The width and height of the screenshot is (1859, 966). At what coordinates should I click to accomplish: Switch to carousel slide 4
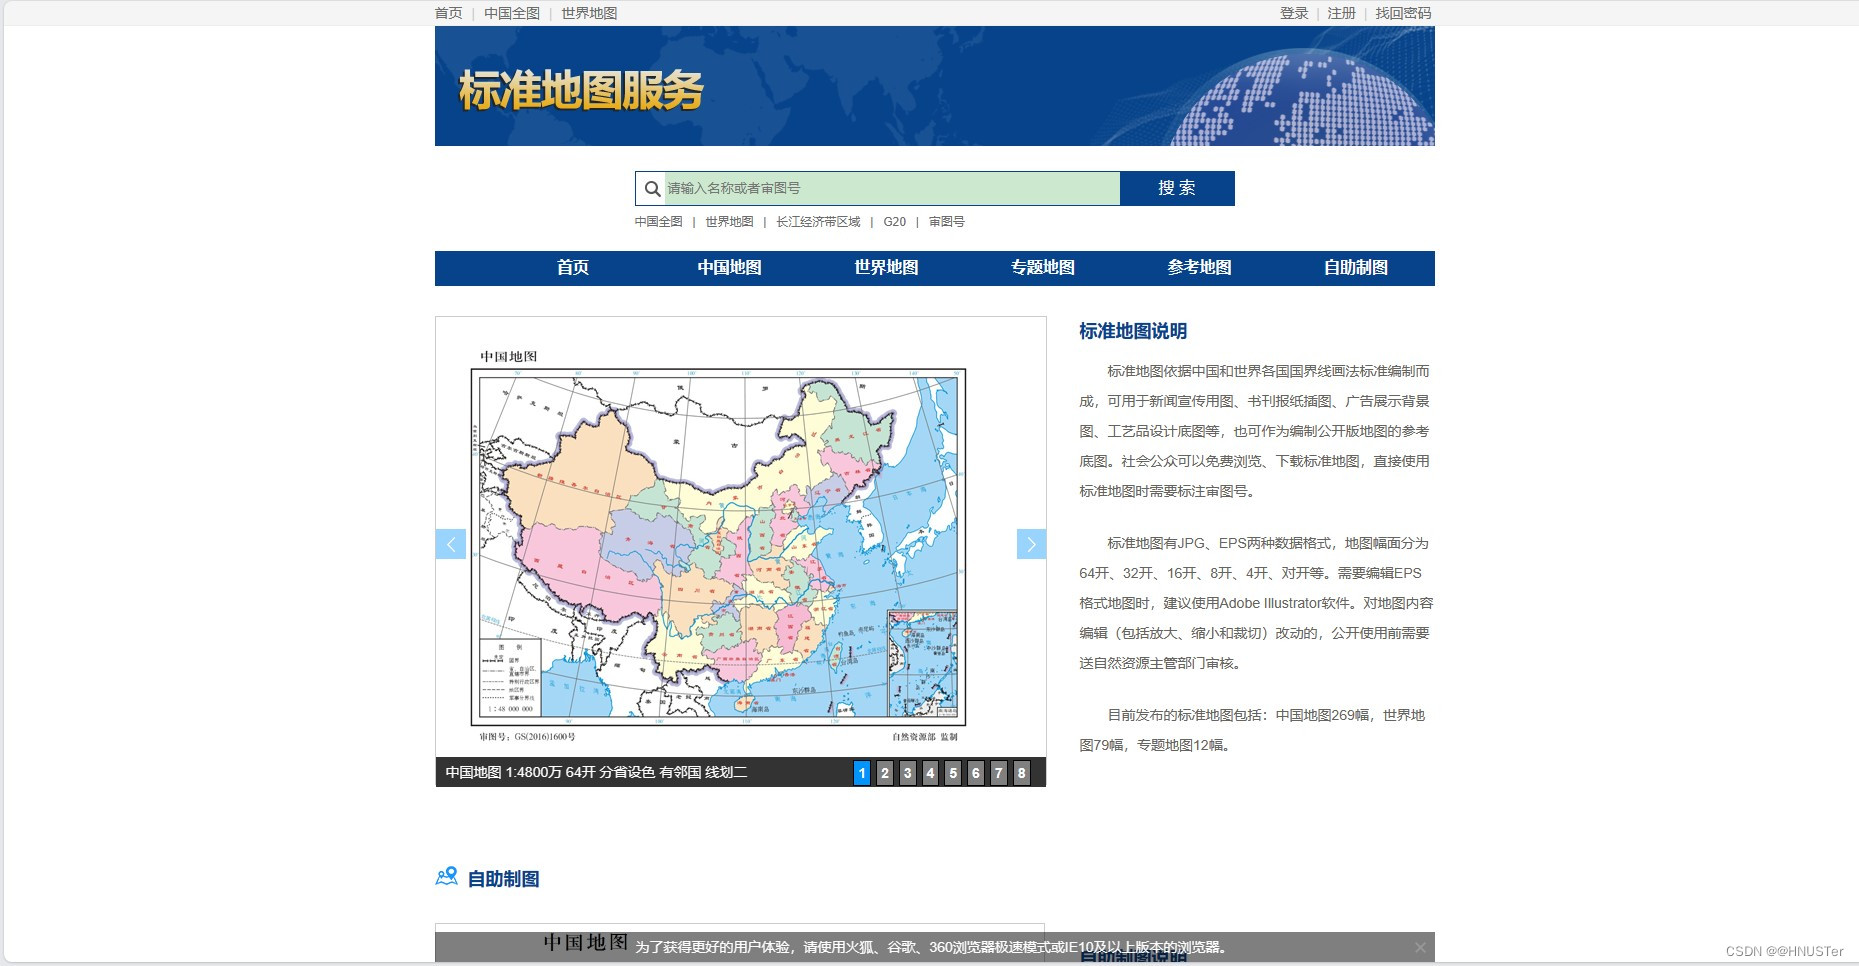pos(930,773)
